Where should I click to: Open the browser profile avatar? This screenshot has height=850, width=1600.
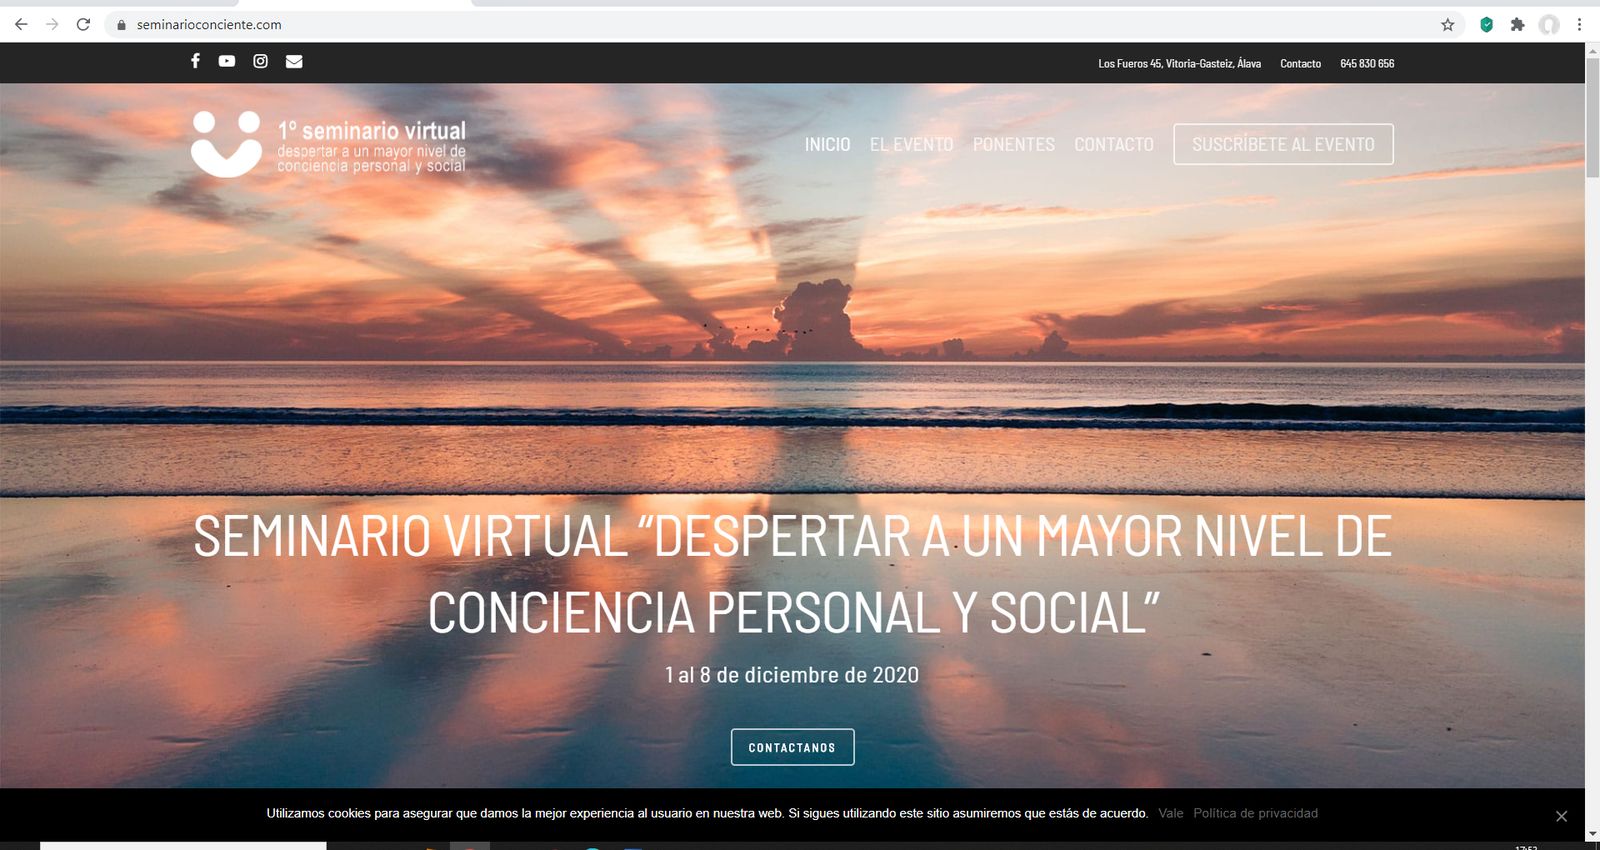(x=1549, y=25)
